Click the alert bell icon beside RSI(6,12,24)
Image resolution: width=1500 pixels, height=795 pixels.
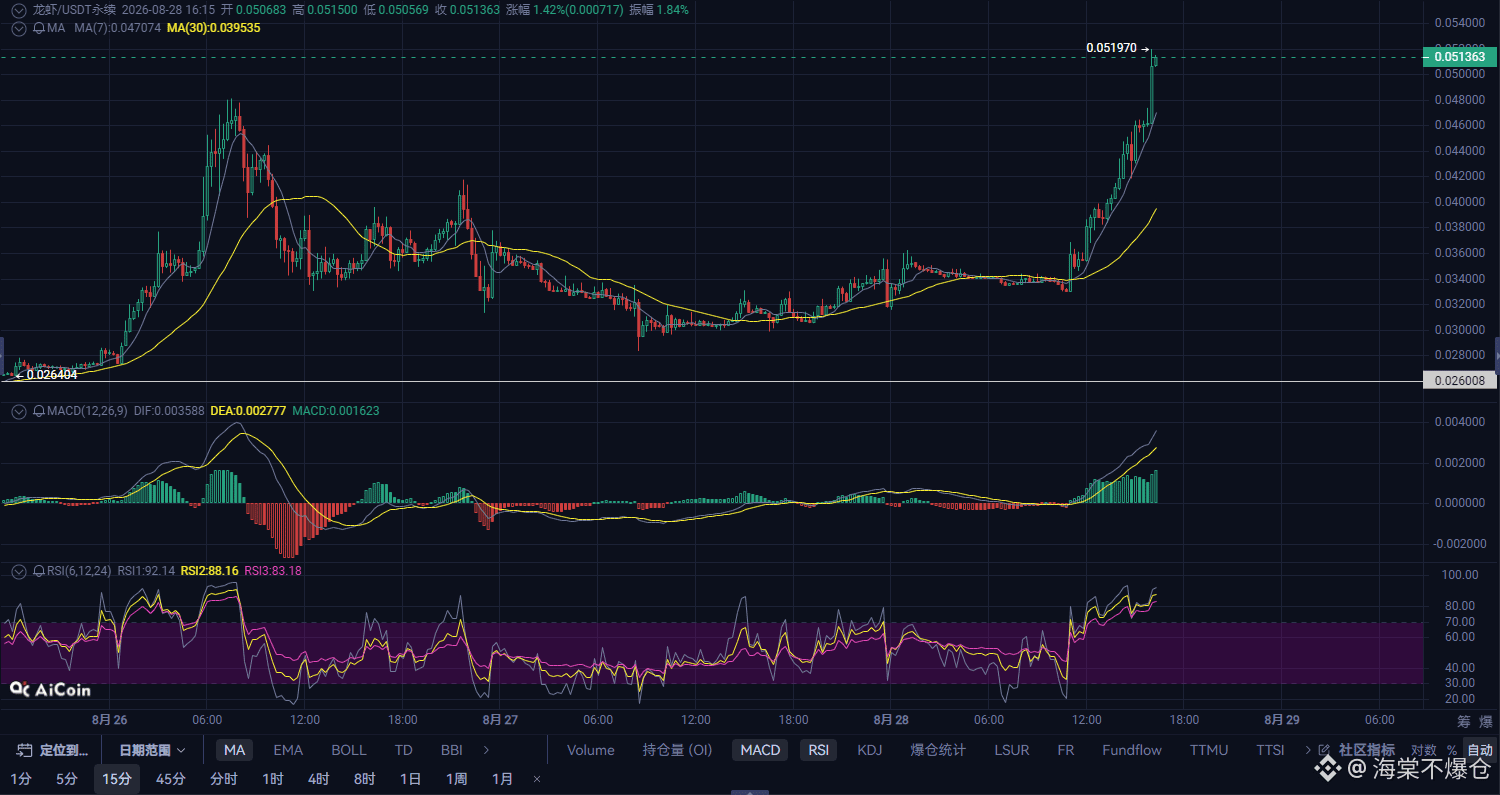point(39,571)
